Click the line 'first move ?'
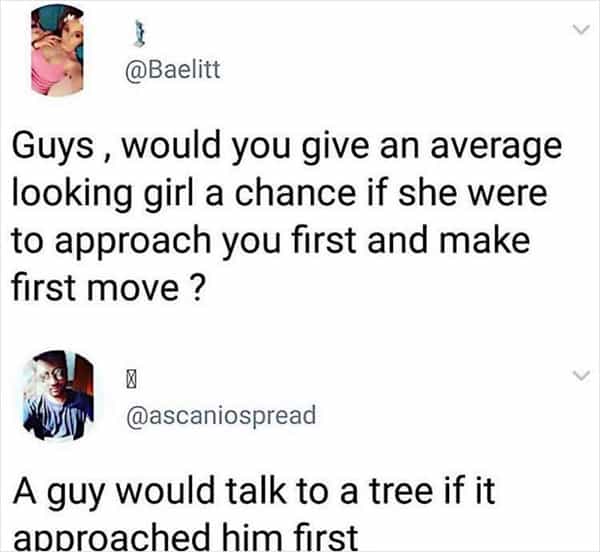Viewport: 600px width, 552px height. pos(107,287)
